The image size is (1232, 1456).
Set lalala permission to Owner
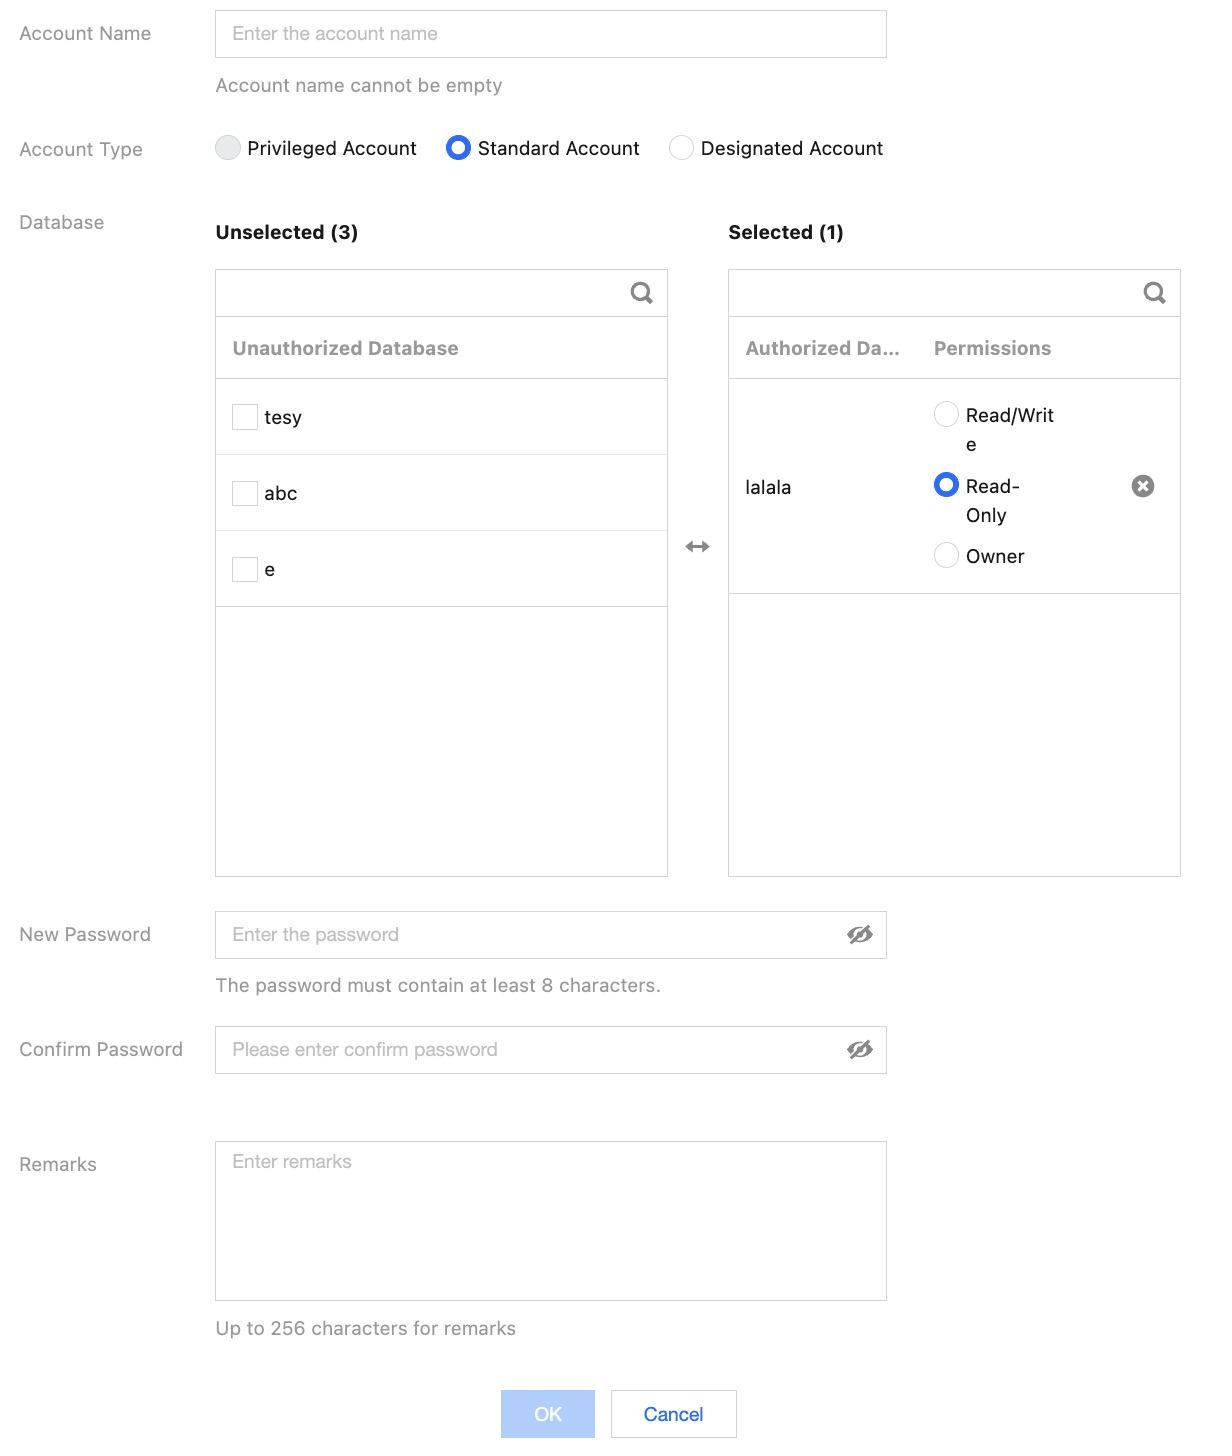click(946, 555)
